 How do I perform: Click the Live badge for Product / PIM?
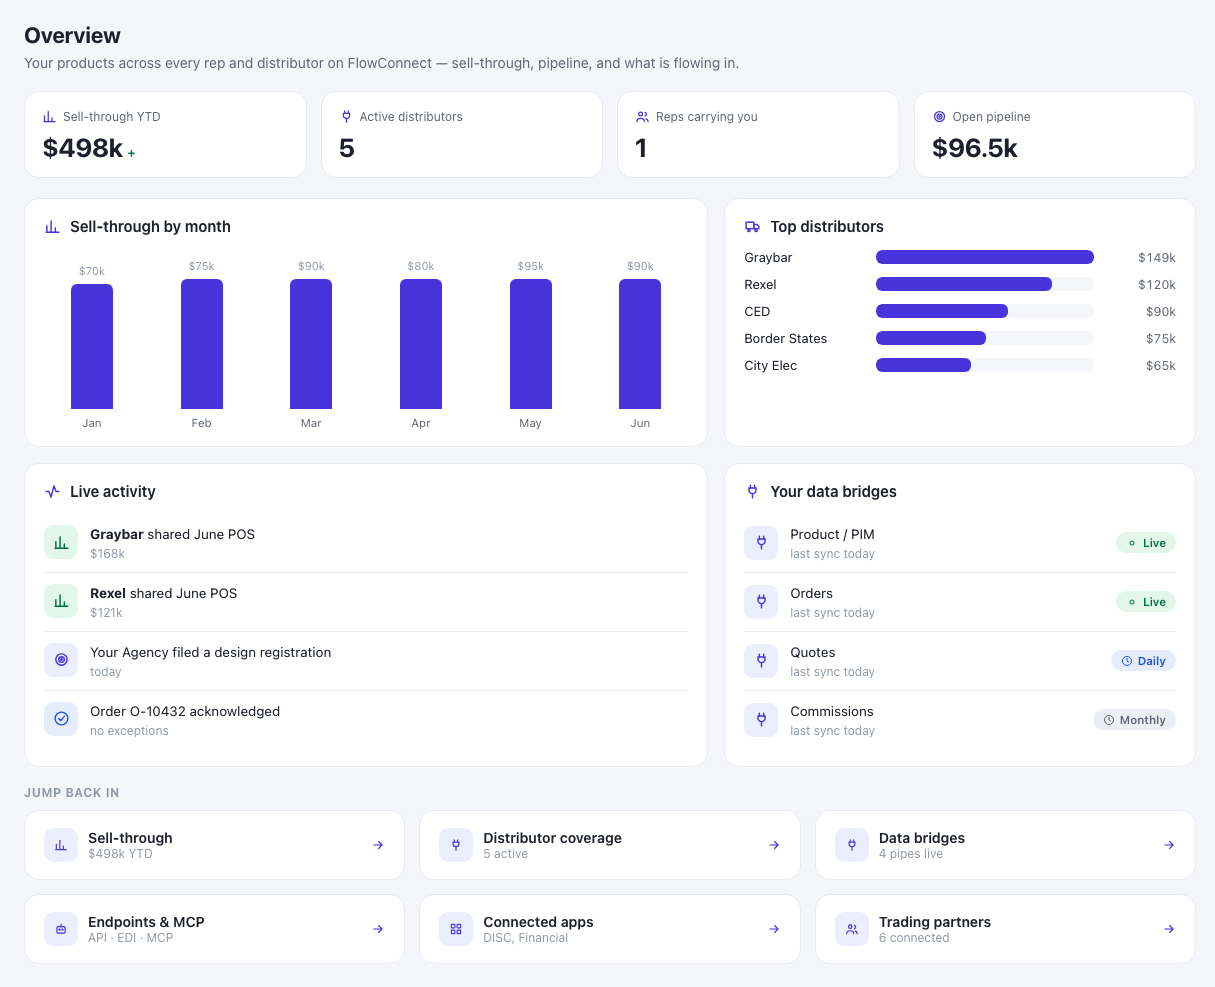1146,543
